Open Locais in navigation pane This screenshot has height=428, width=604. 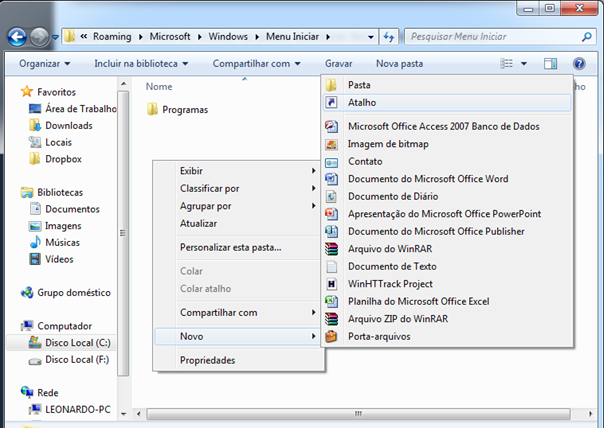click(50, 142)
